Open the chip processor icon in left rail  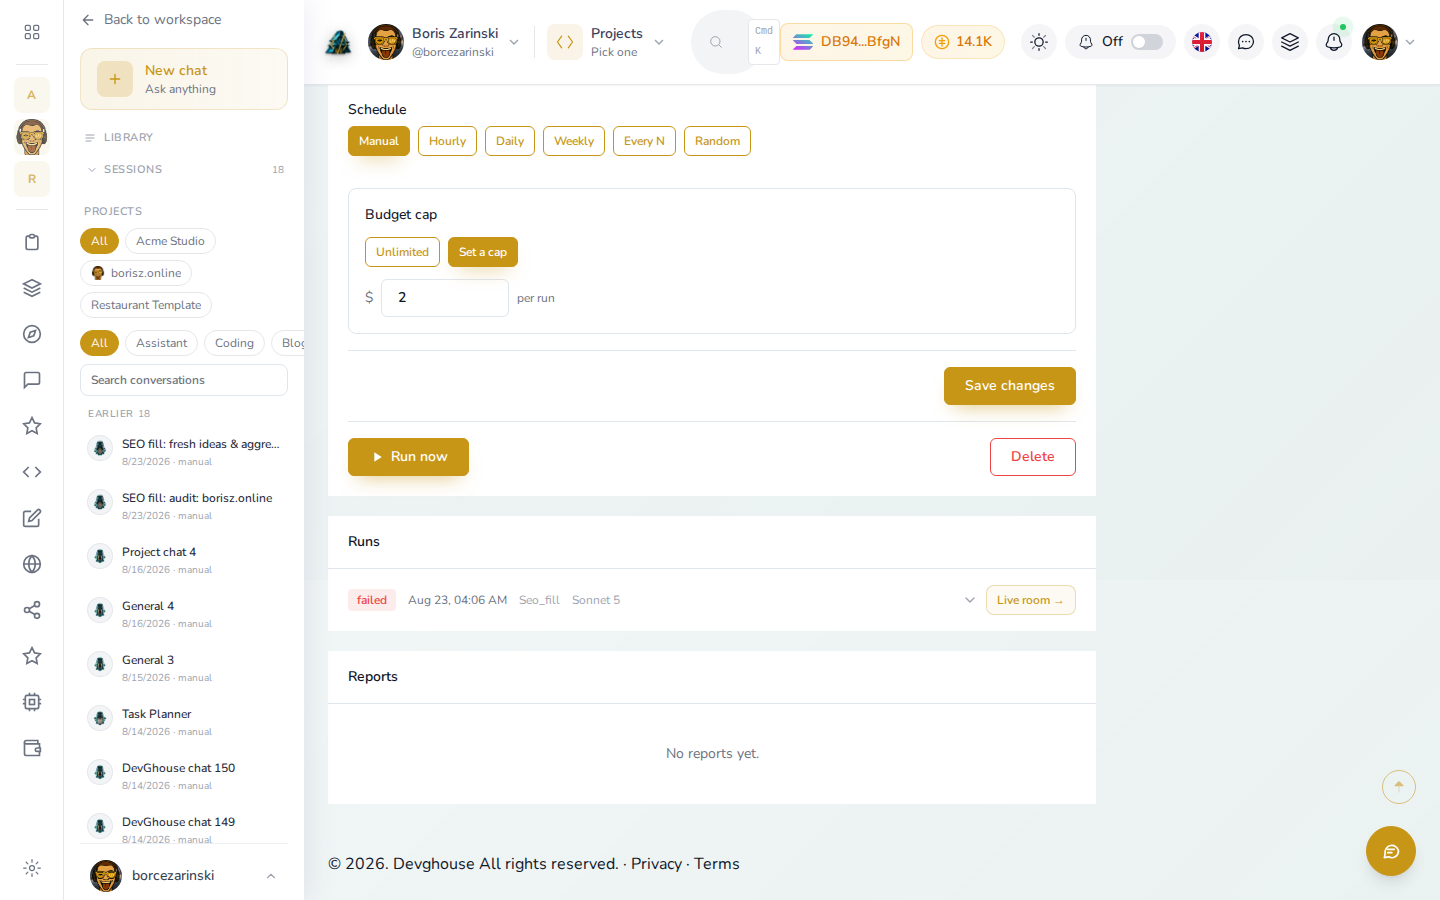32,702
